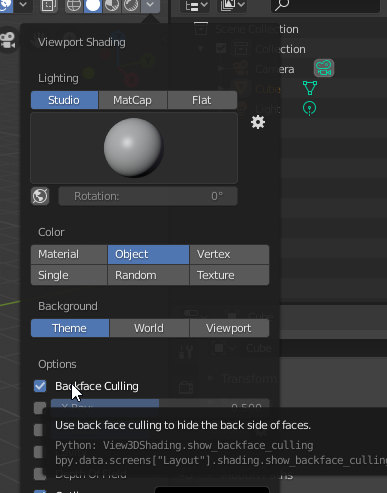Open studio light preferences gear icon
The width and height of the screenshot is (387, 493).
click(258, 122)
